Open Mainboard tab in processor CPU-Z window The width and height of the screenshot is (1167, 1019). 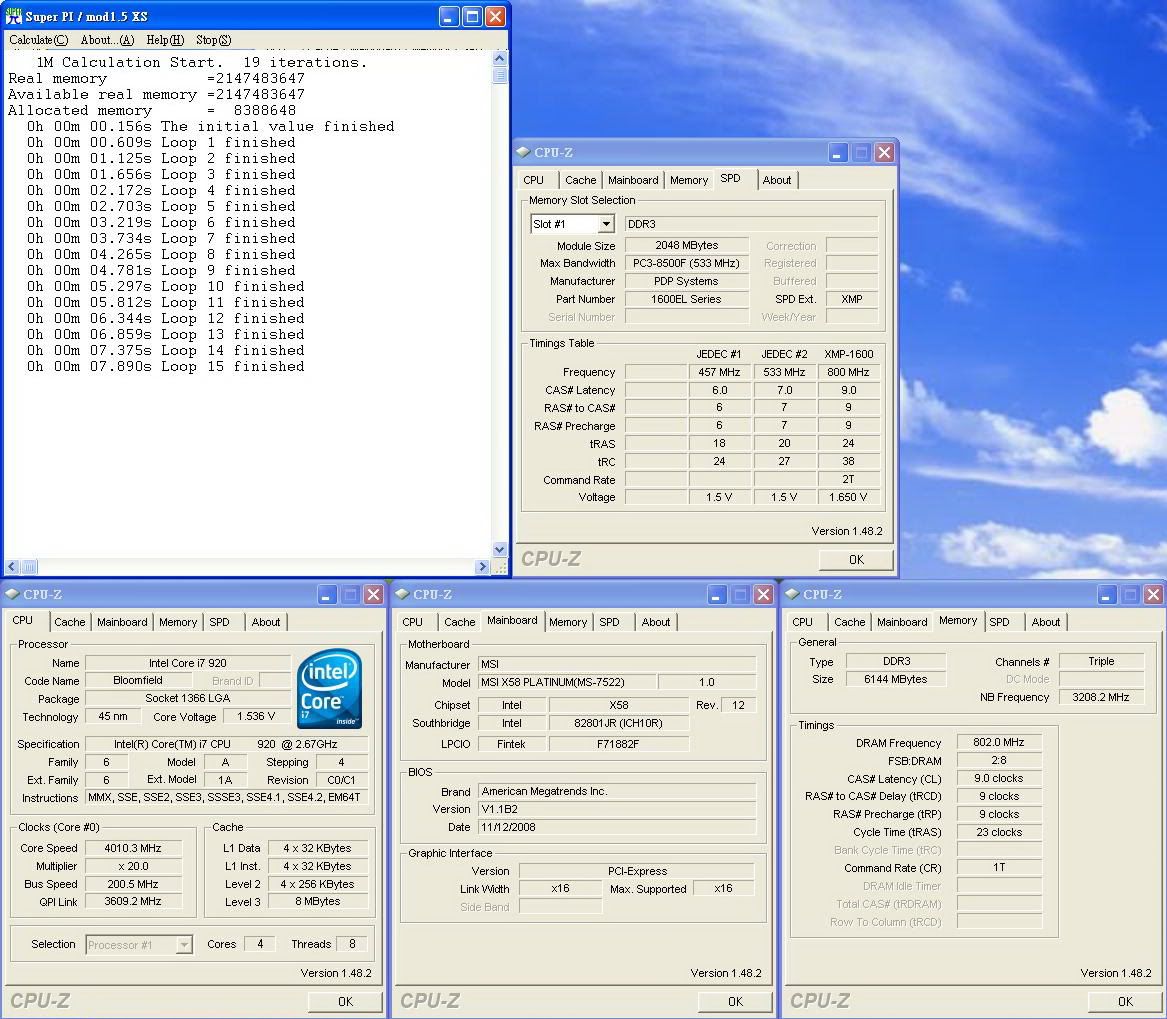pyautogui.click(x=122, y=622)
